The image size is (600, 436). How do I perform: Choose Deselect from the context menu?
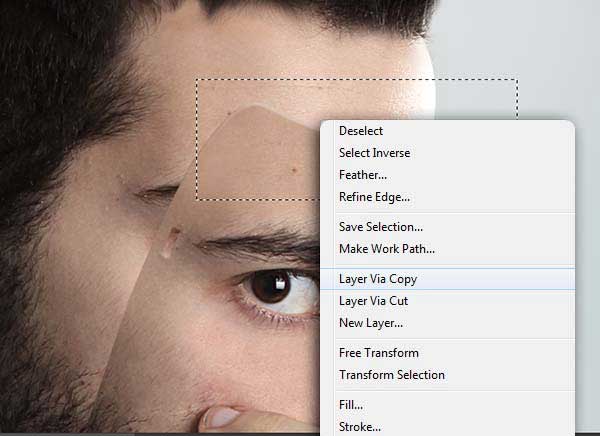447,131
